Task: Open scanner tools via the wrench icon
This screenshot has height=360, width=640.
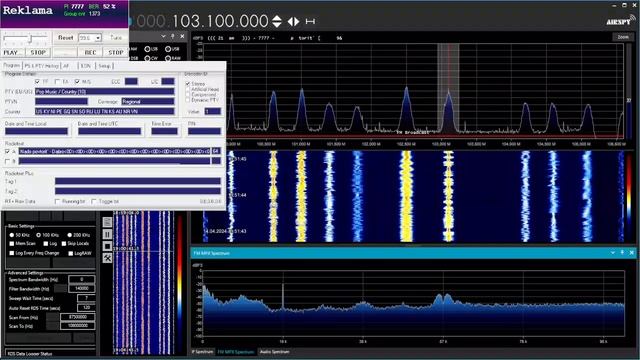Action: [107, 258]
